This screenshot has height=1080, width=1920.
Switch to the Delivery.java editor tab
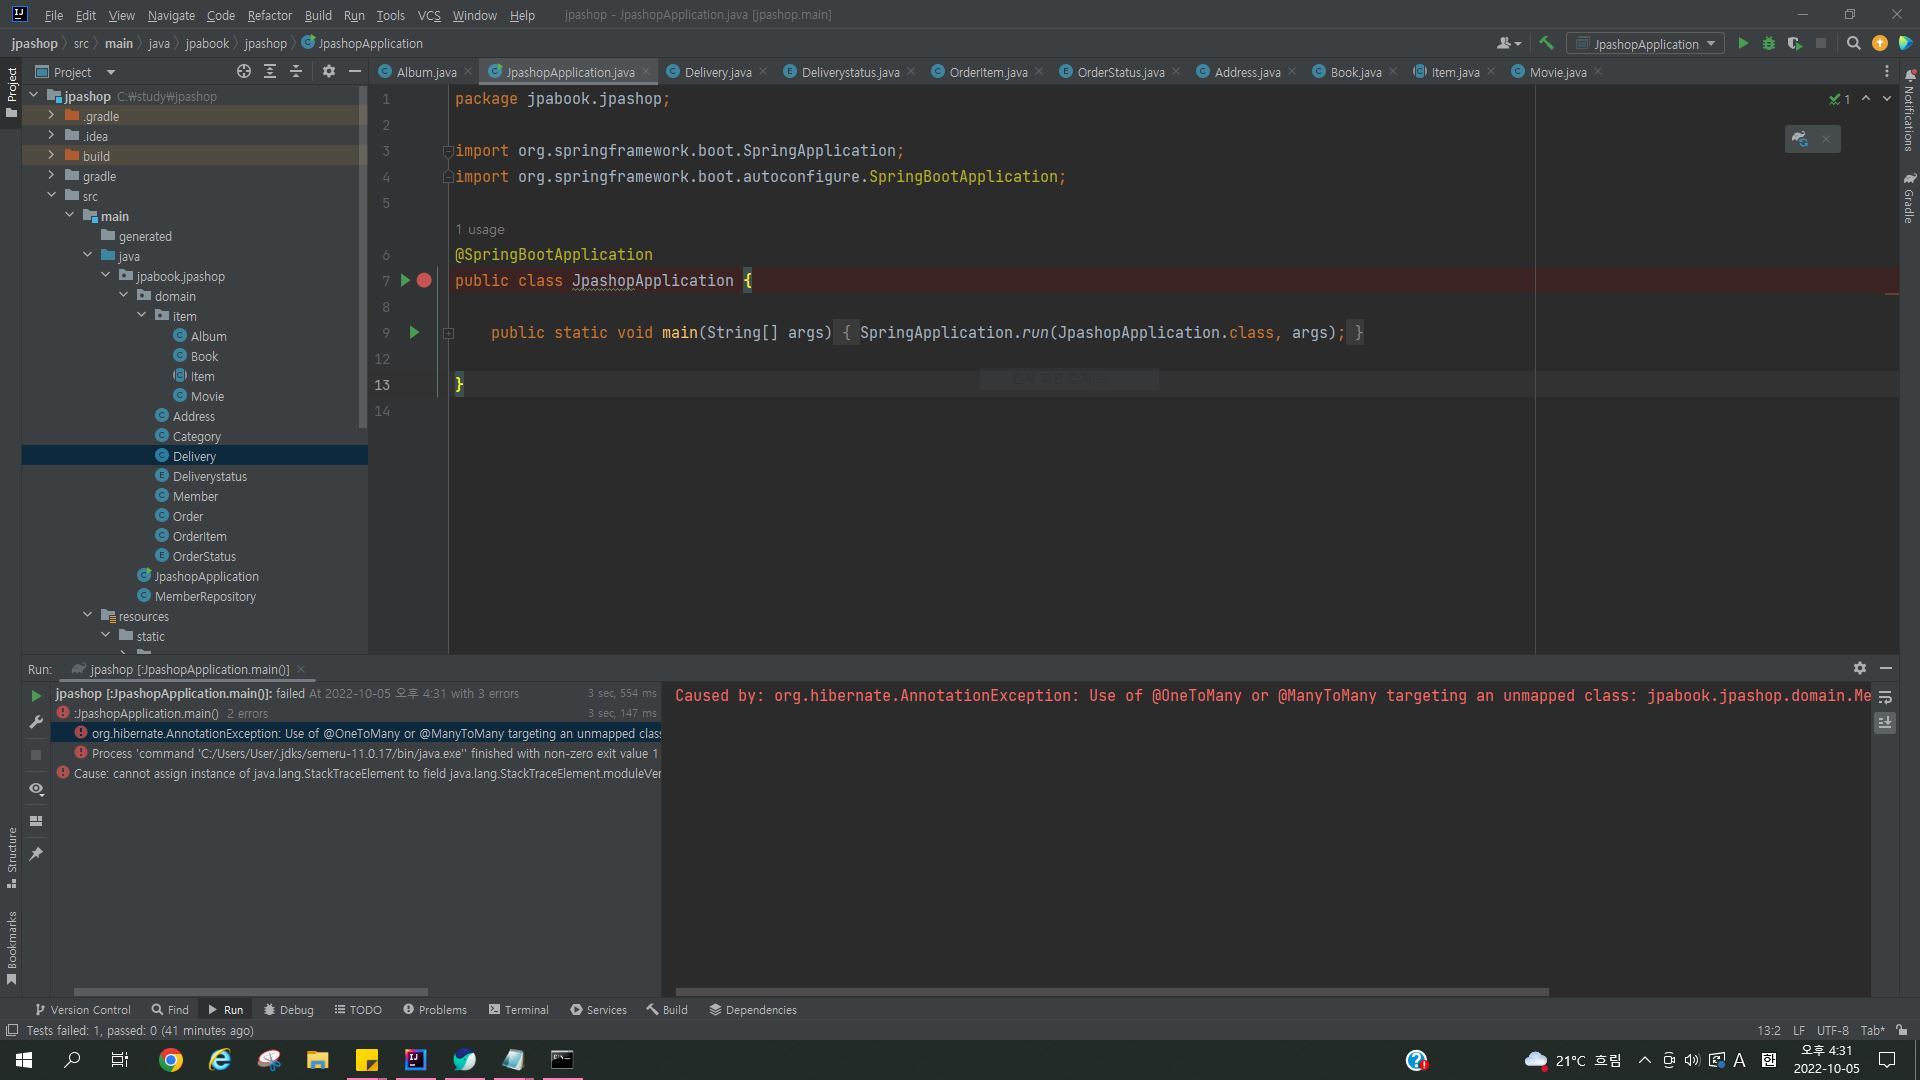[716, 72]
